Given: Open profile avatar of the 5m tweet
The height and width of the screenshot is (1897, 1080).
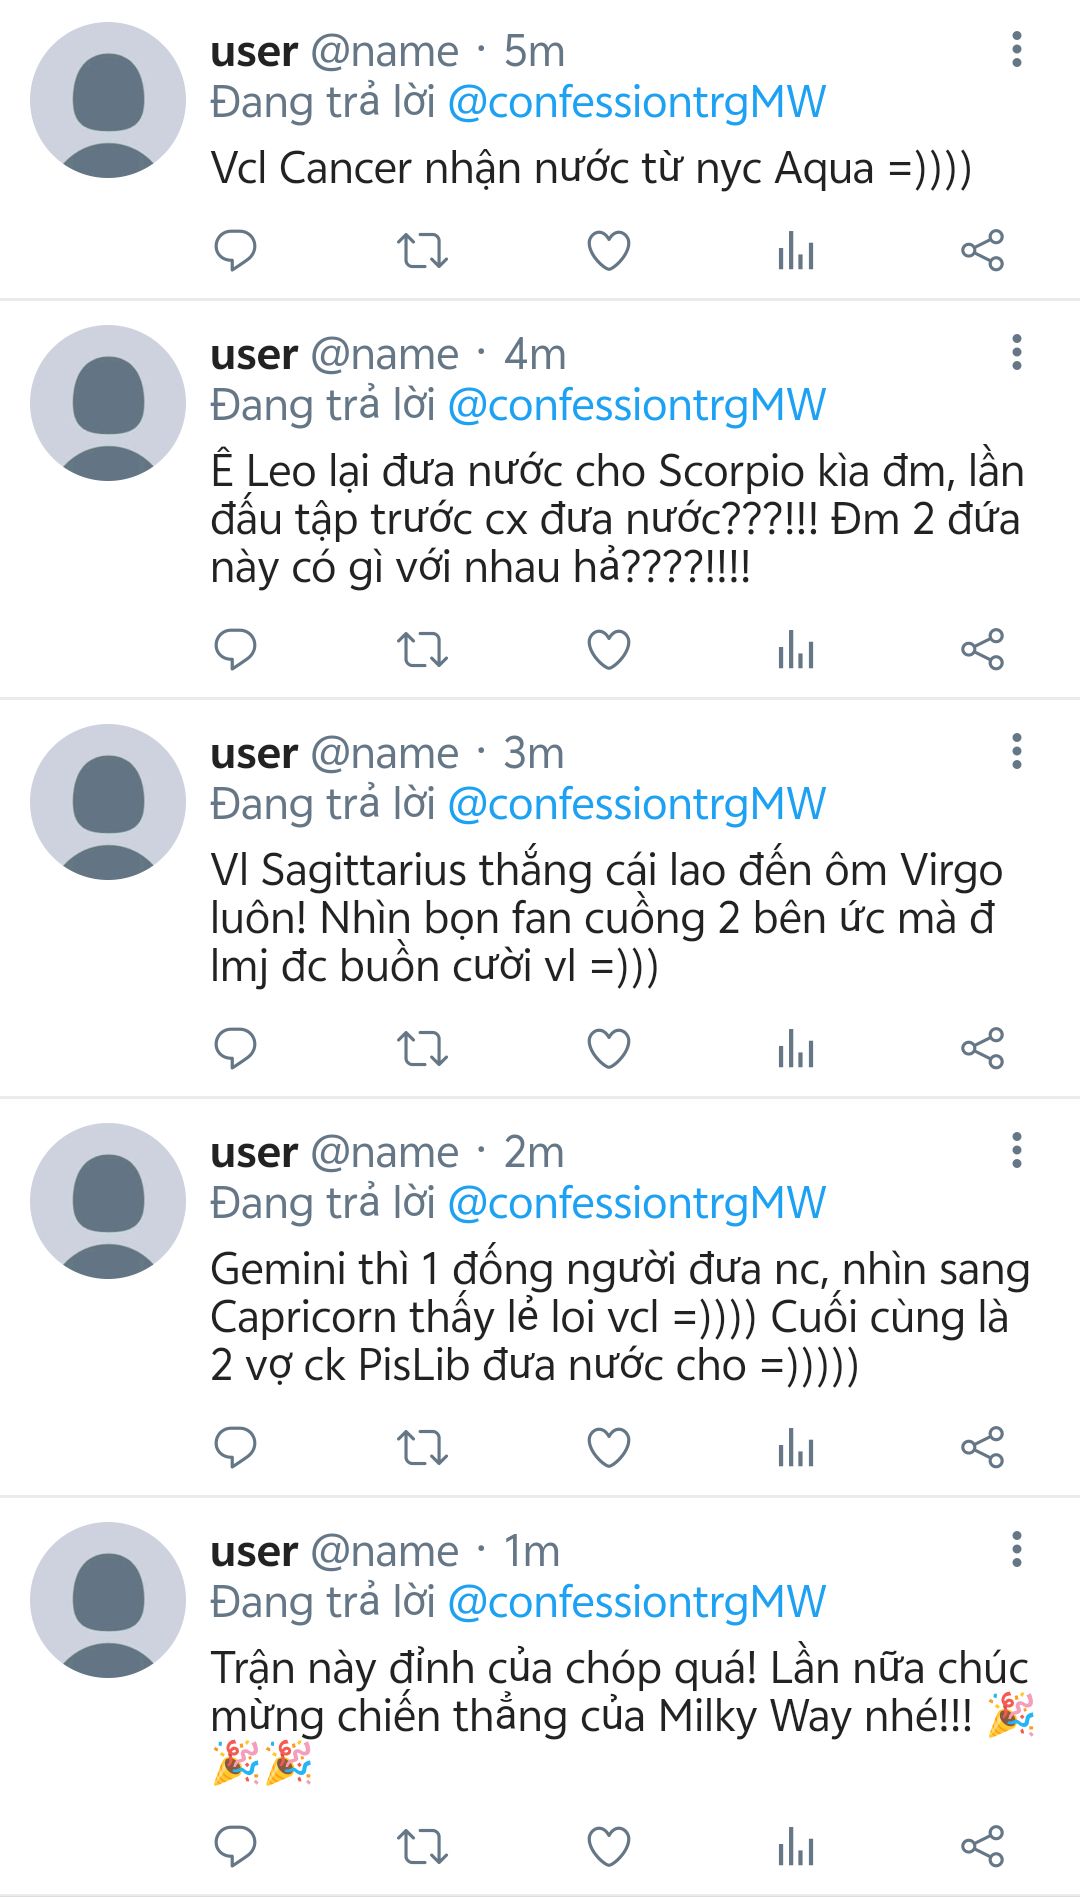Looking at the screenshot, I should (108, 101).
